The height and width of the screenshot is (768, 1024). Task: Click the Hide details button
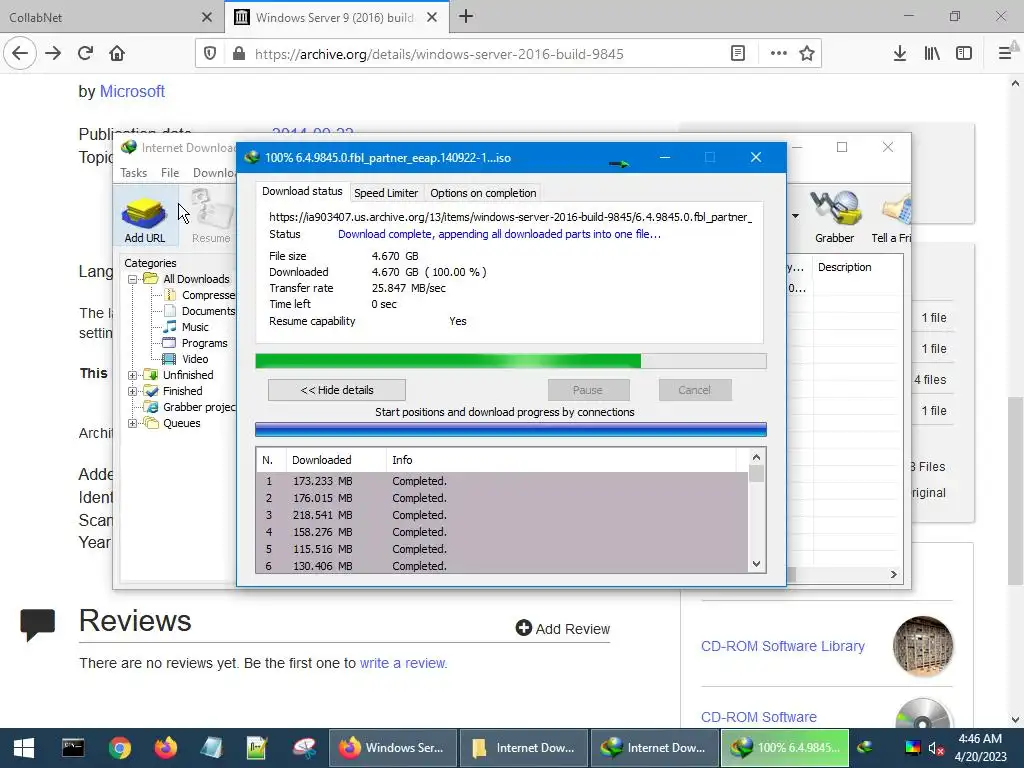click(336, 390)
